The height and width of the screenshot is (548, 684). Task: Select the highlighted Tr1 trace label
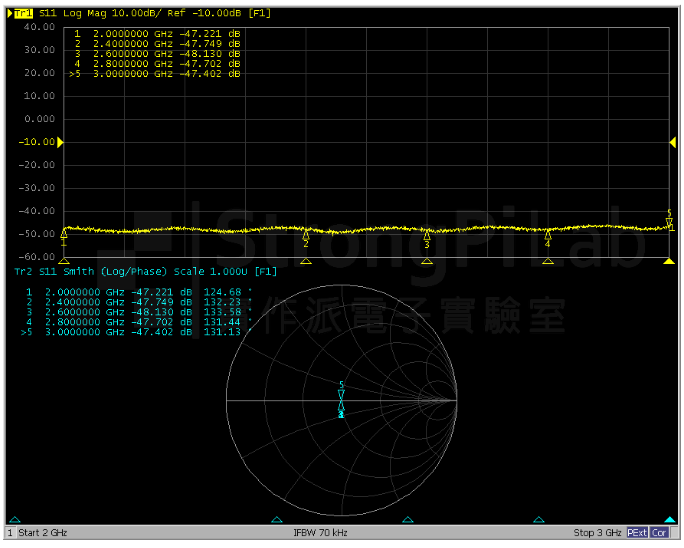coord(23,14)
